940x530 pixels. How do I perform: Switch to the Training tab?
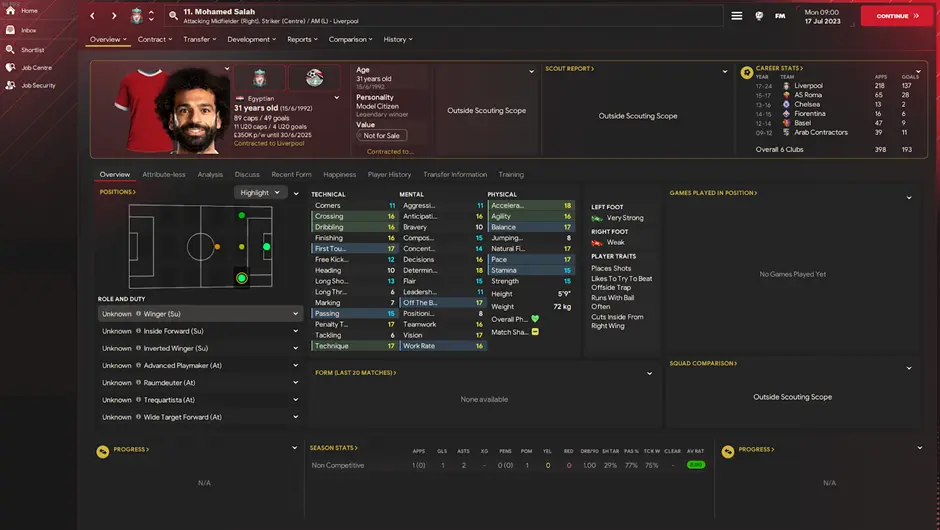[511, 174]
